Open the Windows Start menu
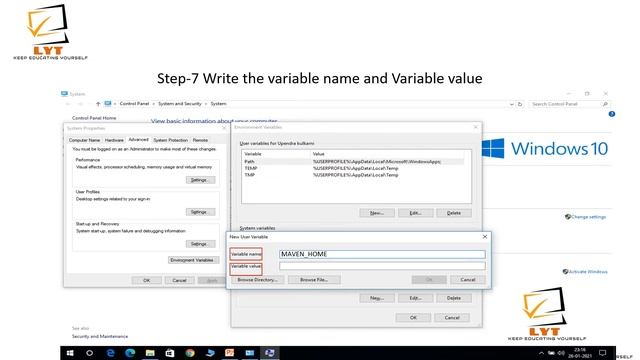This screenshot has height=360, width=640. 70,353
